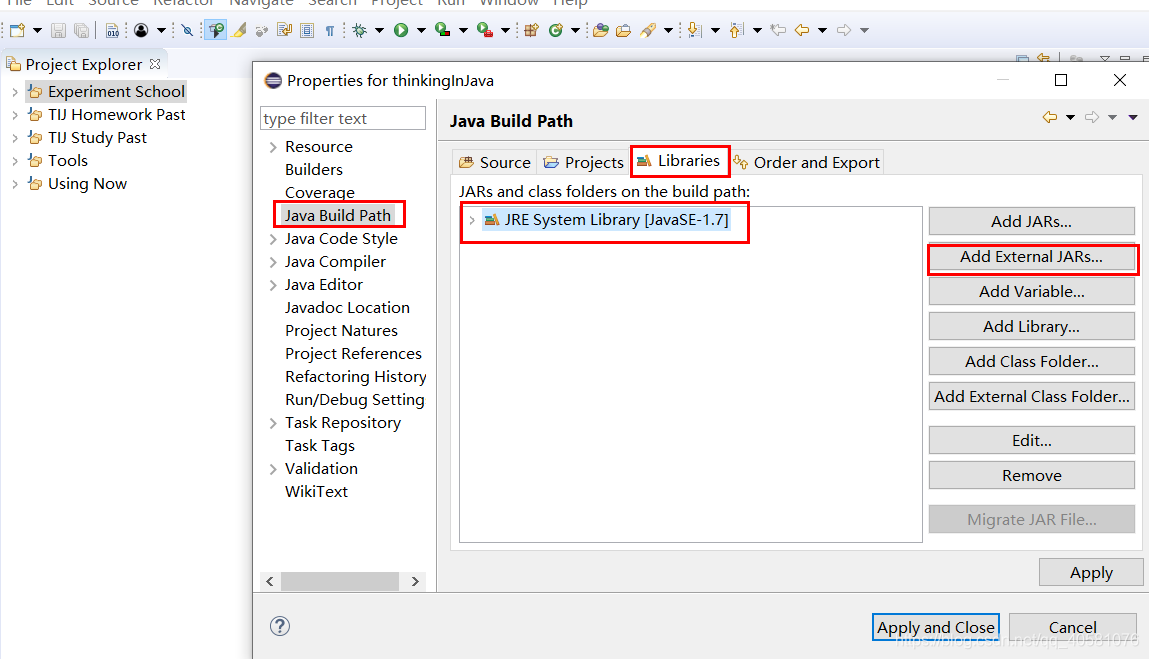Image resolution: width=1149 pixels, height=659 pixels.
Task: Click the Open Type toolbar icon
Action: [x=601, y=30]
